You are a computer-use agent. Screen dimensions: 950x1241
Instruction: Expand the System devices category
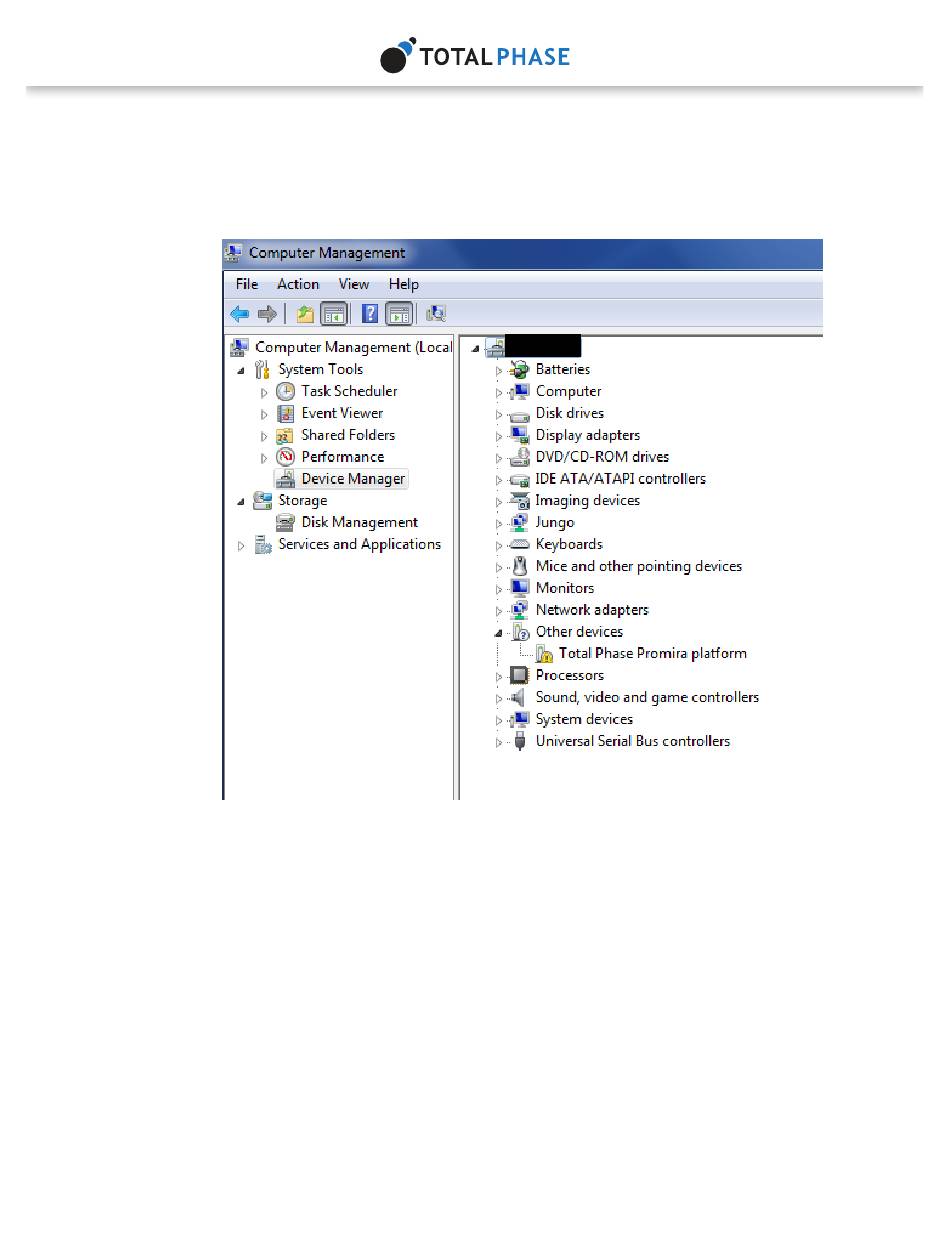point(499,720)
